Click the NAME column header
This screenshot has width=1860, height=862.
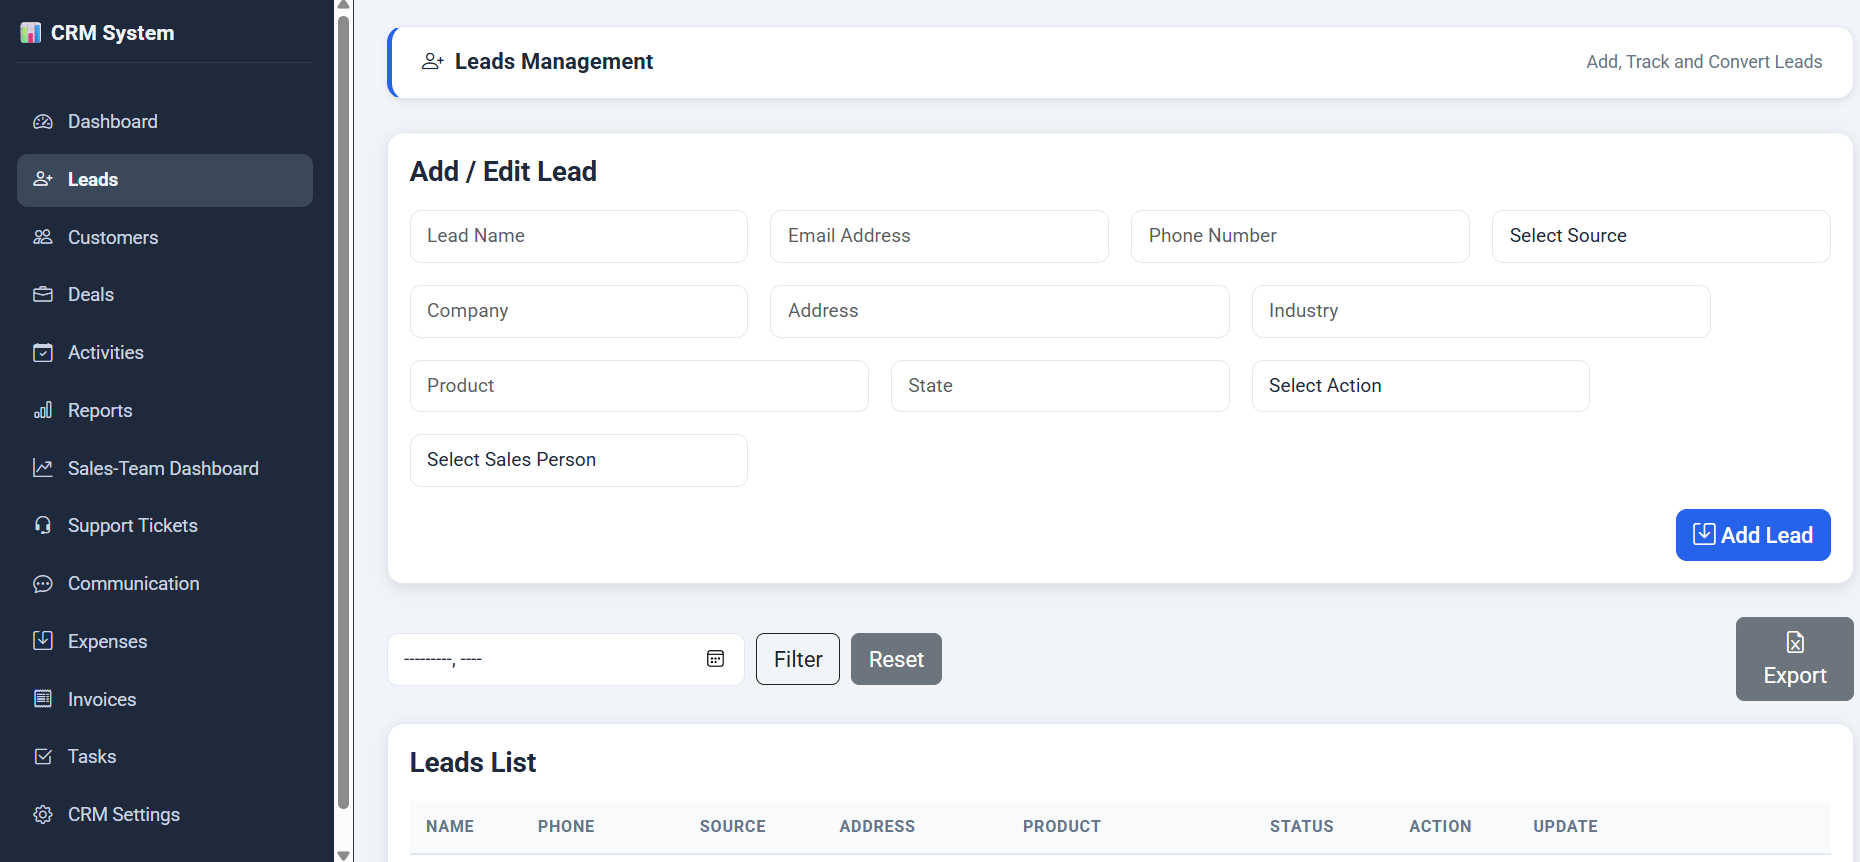[450, 826]
